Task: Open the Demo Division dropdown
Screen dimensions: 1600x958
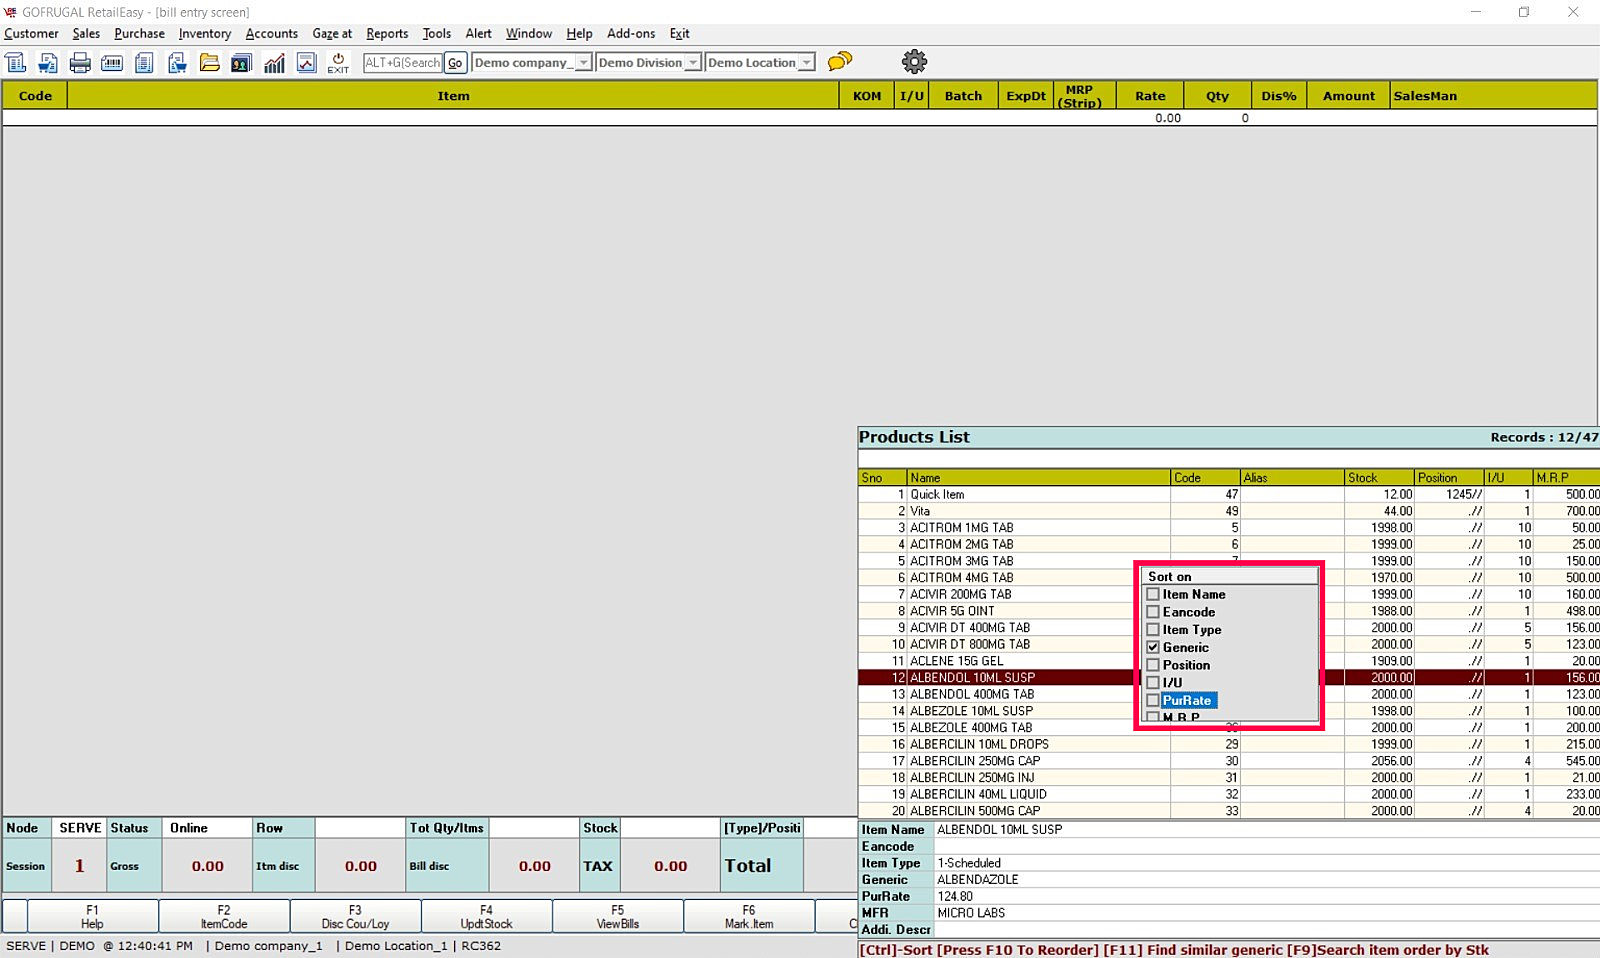Action: 692,63
